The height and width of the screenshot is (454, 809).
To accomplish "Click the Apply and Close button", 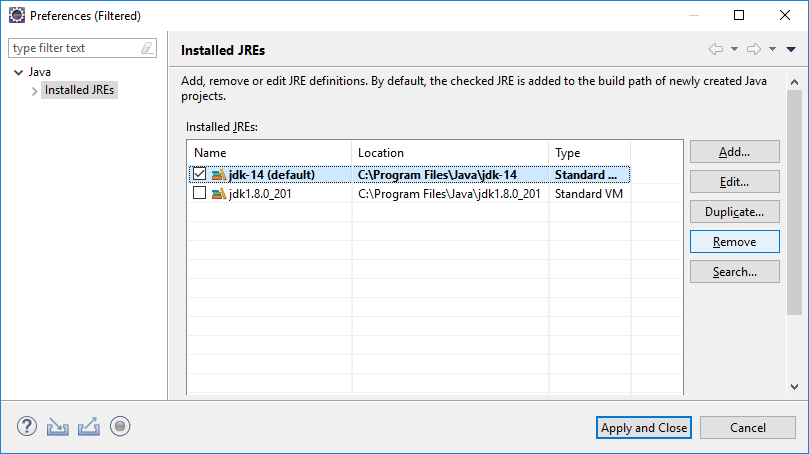I will pos(644,428).
